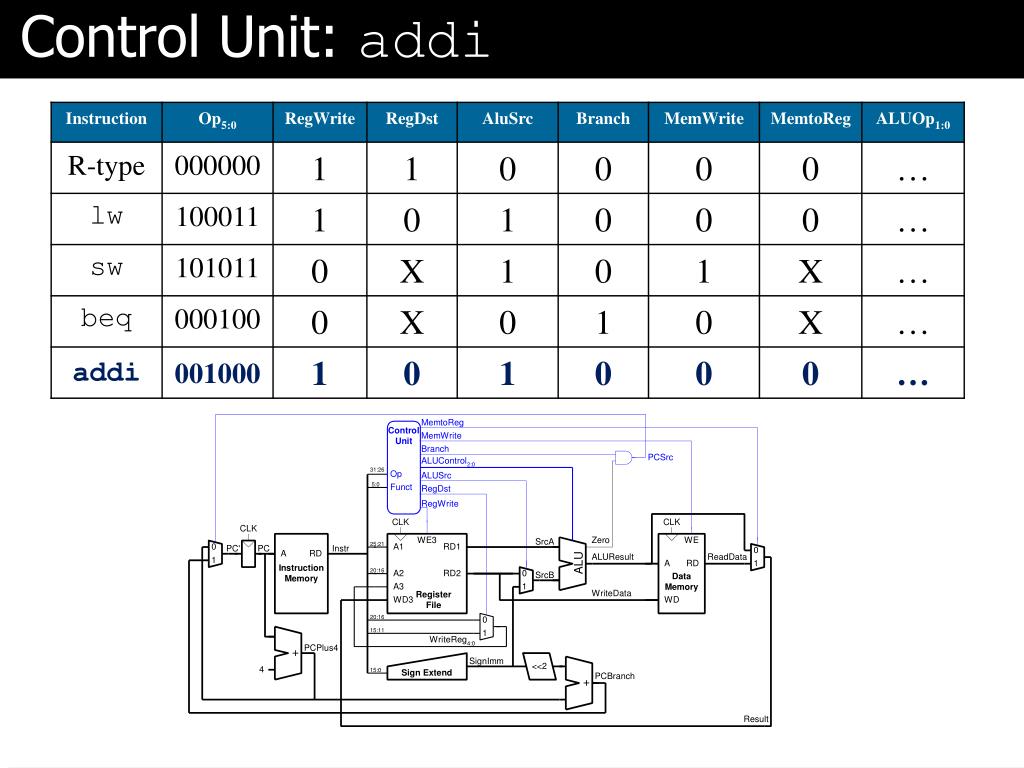
Task: Click the Branch '1' in the beq row
Action: [603, 322]
